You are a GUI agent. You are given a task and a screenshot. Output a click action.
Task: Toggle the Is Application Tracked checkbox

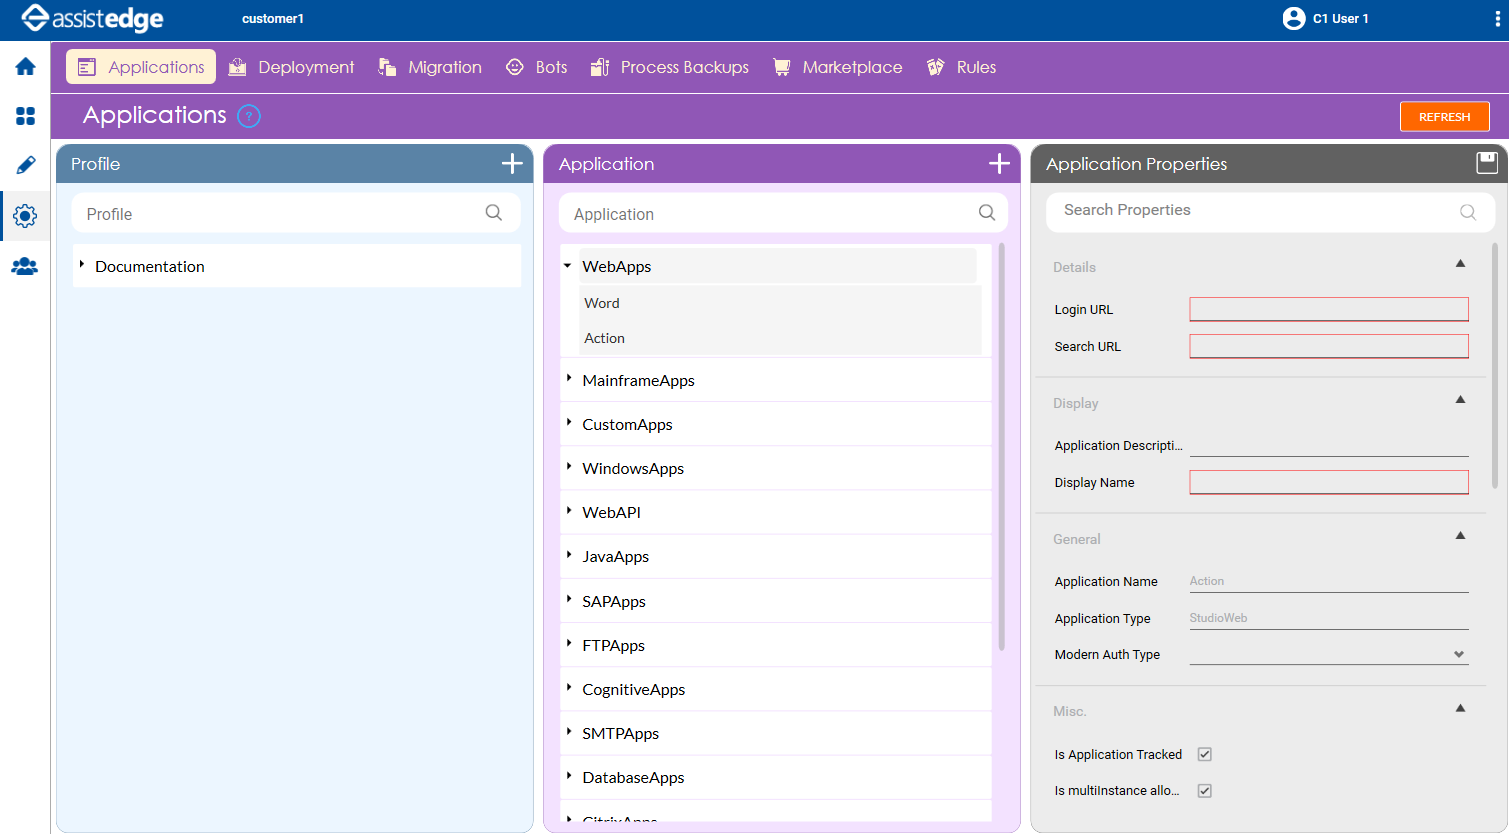[x=1205, y=755]
